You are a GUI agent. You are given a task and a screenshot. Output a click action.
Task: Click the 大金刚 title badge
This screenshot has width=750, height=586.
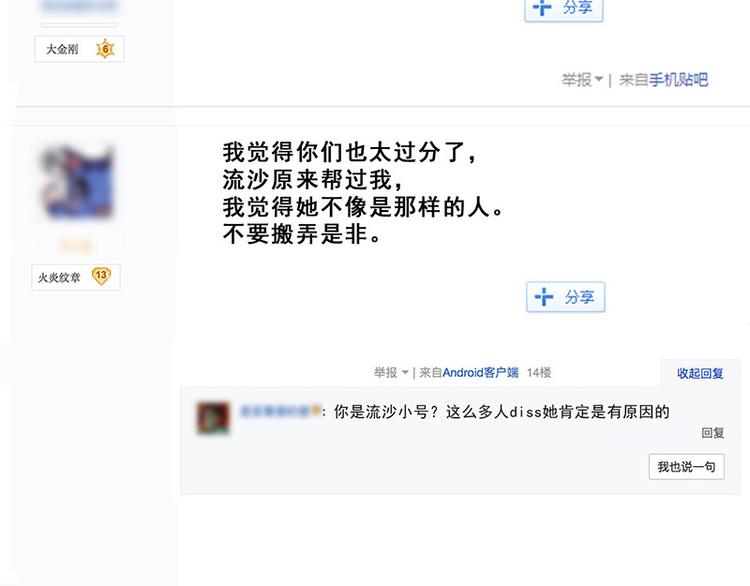79,49
